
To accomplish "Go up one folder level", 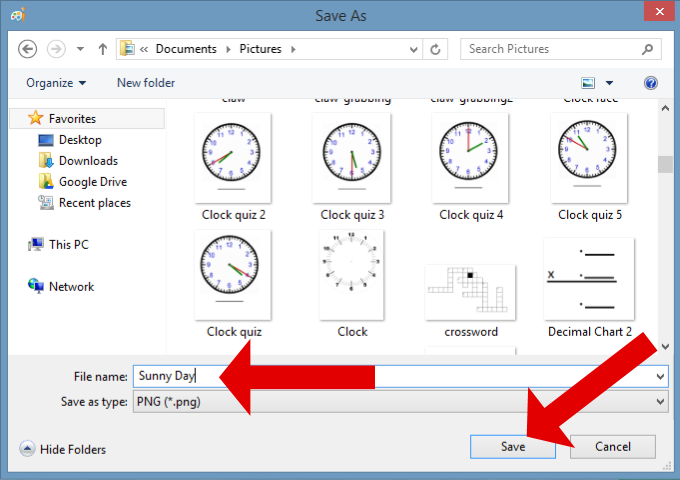I will click(102, 49).
